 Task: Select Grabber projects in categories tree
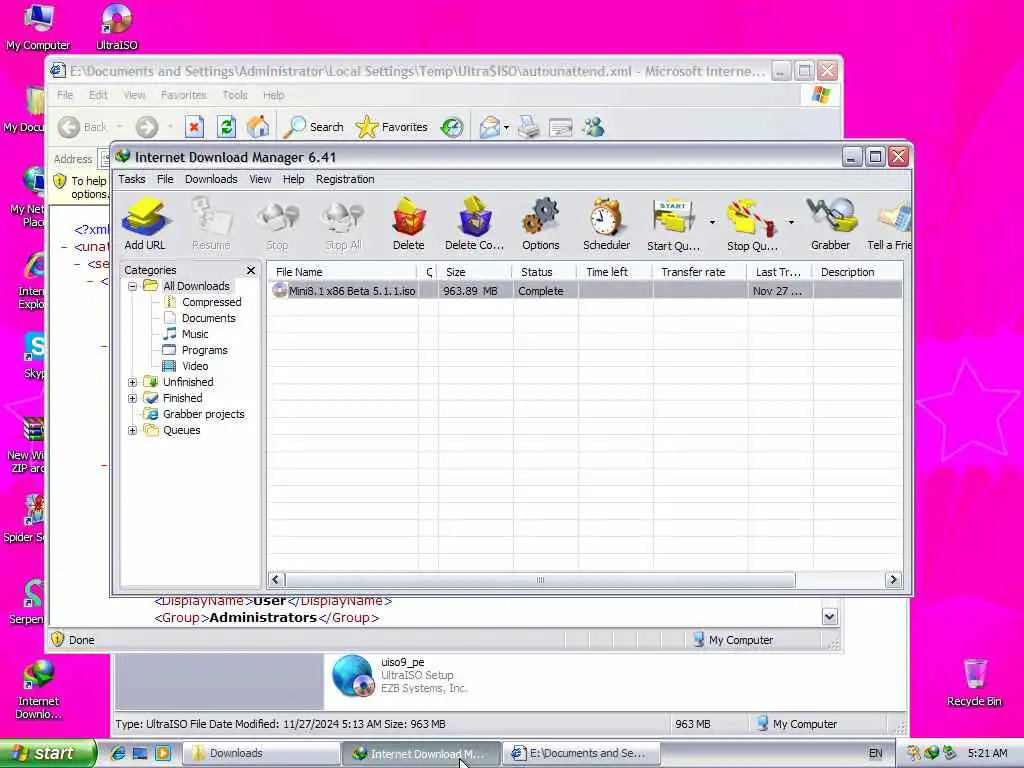point(203,414)
